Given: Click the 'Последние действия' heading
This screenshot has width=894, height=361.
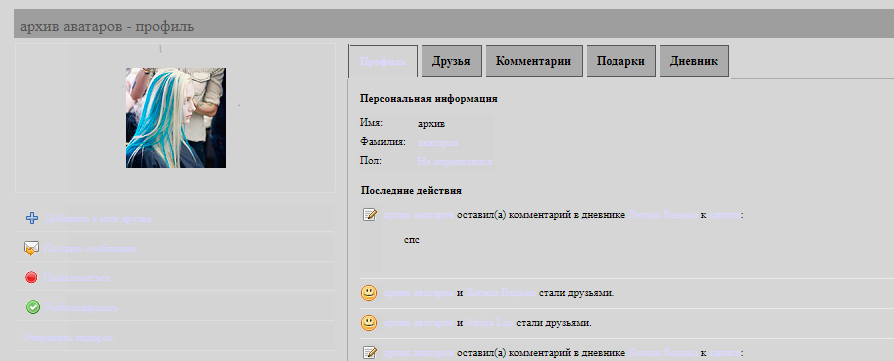Looking at the screenshot, I should coord(411,190).
